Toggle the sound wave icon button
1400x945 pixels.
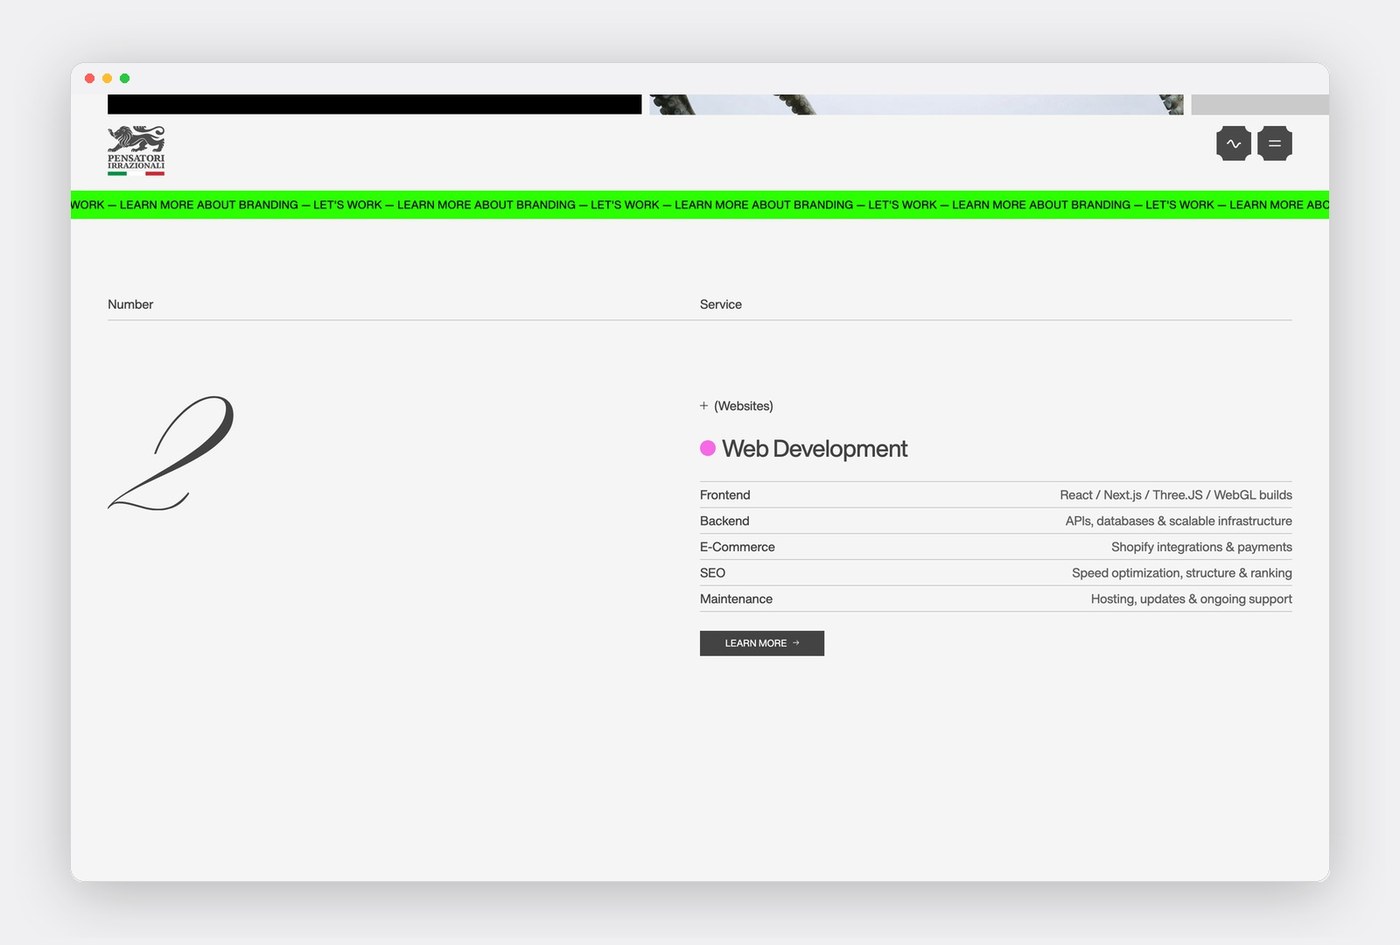[x=1234, y=144]
